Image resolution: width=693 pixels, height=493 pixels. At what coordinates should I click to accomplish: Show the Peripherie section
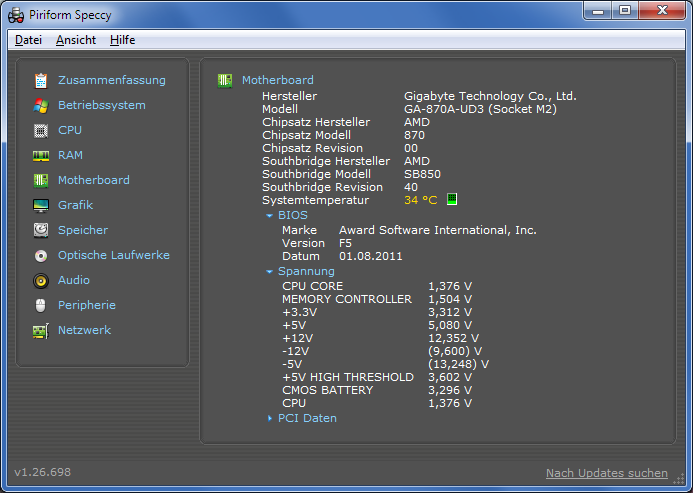tap(87, 305)
